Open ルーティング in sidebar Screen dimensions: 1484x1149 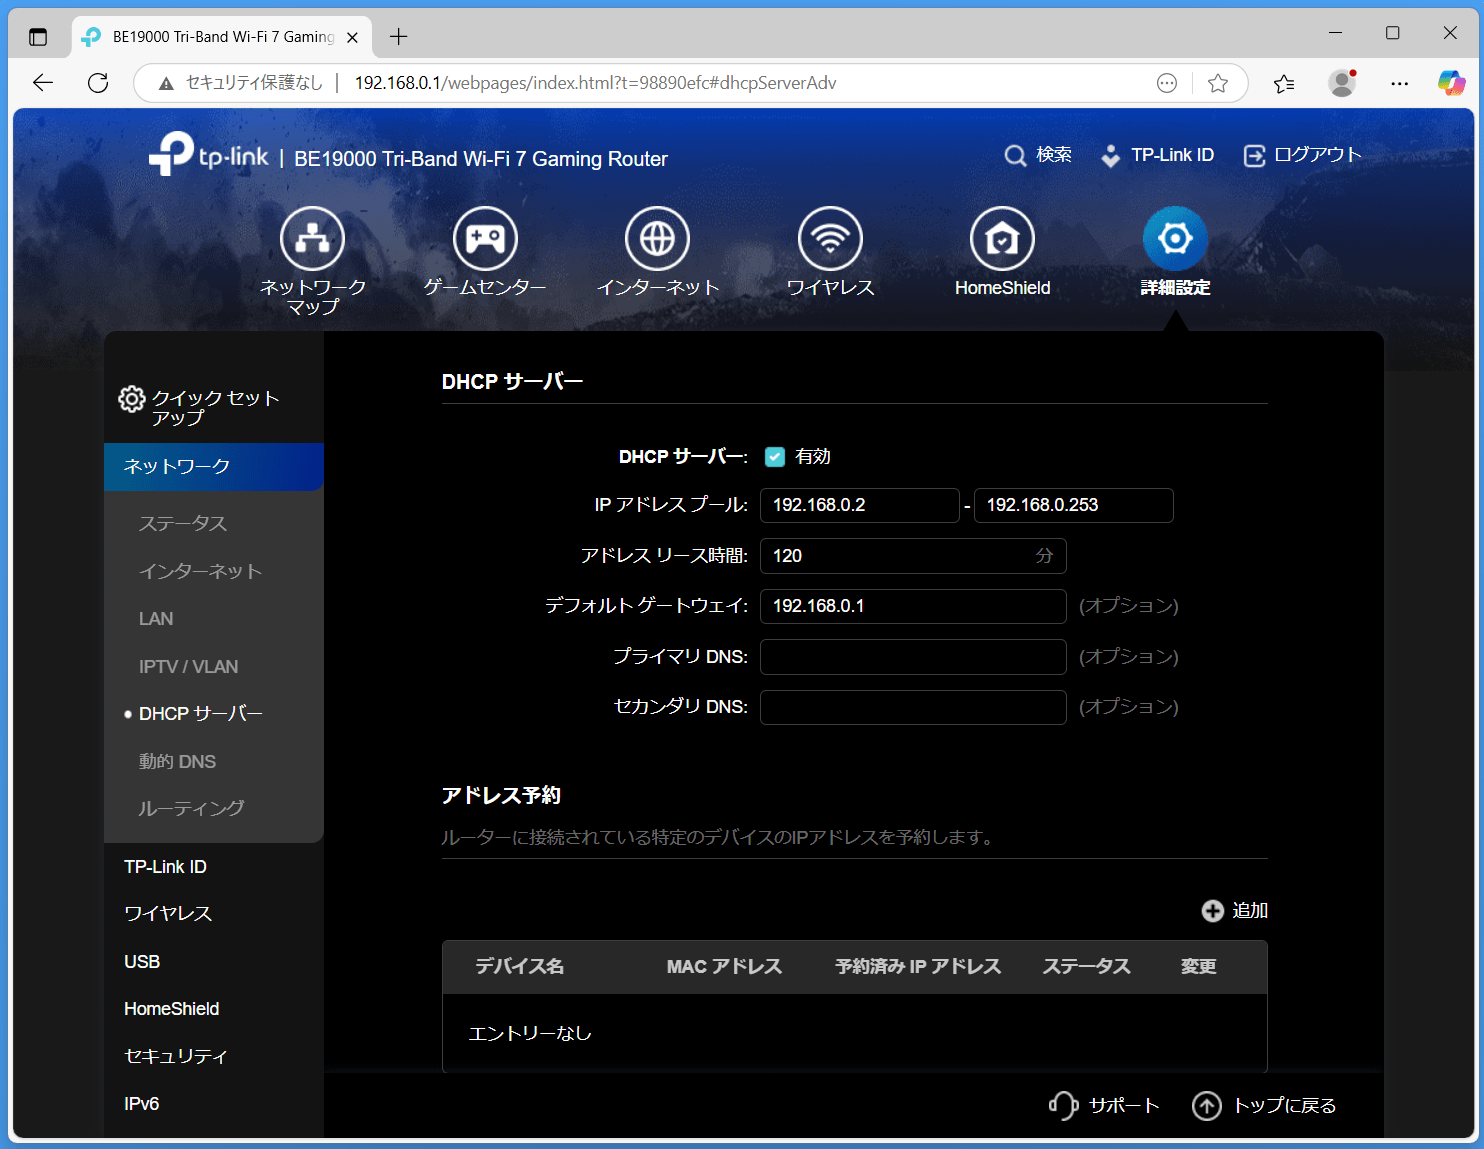click(x=191, y=808)
